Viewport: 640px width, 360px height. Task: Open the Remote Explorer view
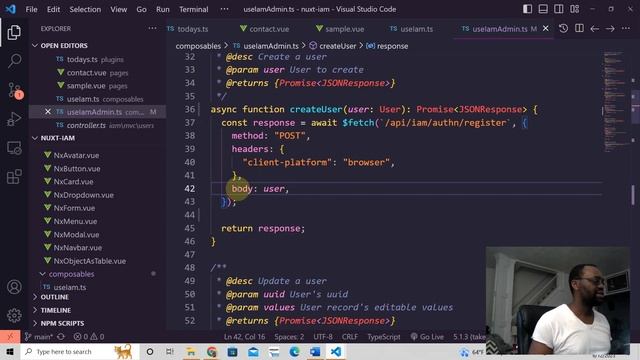(14, 148)
